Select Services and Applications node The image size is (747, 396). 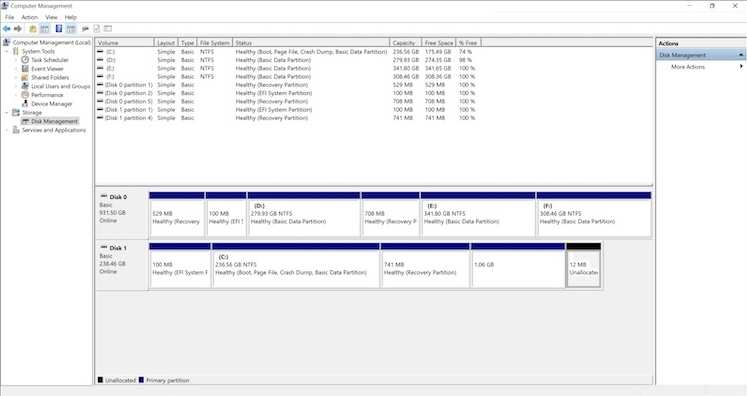point(54,130)
